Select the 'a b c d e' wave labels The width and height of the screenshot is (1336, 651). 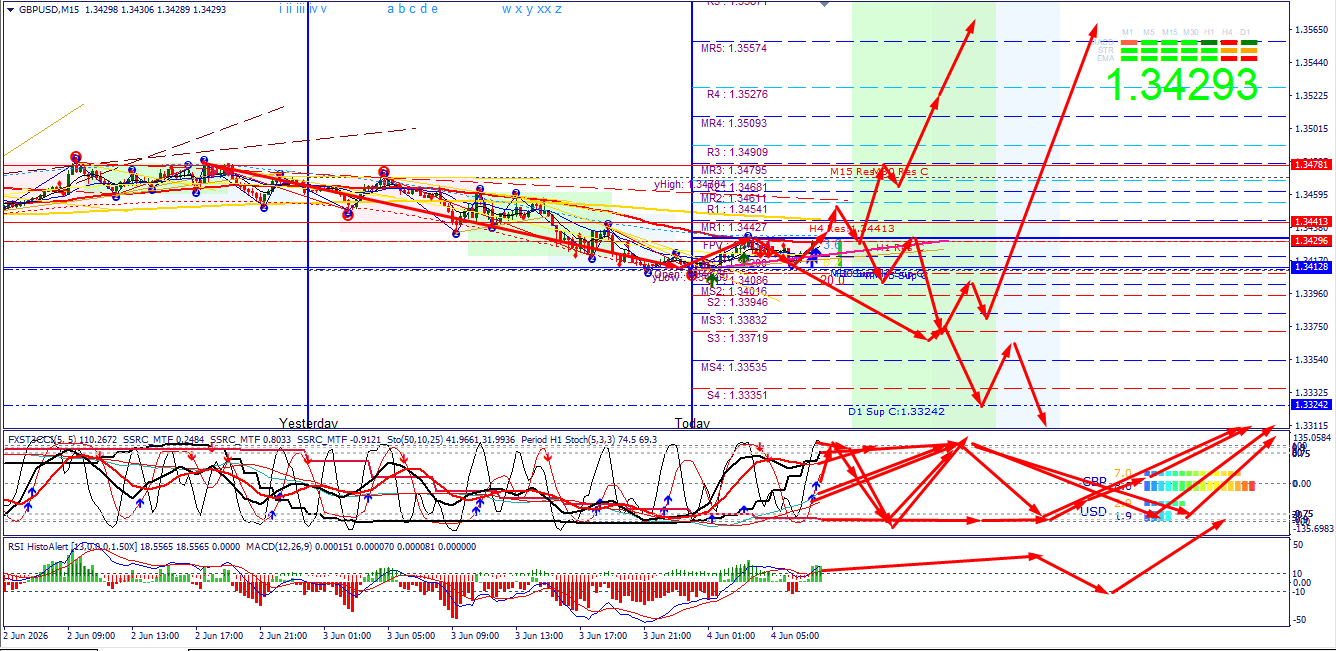click(x=412, y=9)
